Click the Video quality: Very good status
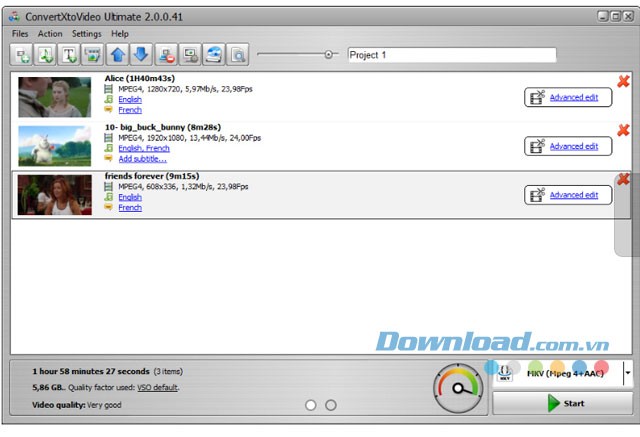This screenshot has width=640, height=437. coord(77,405)
